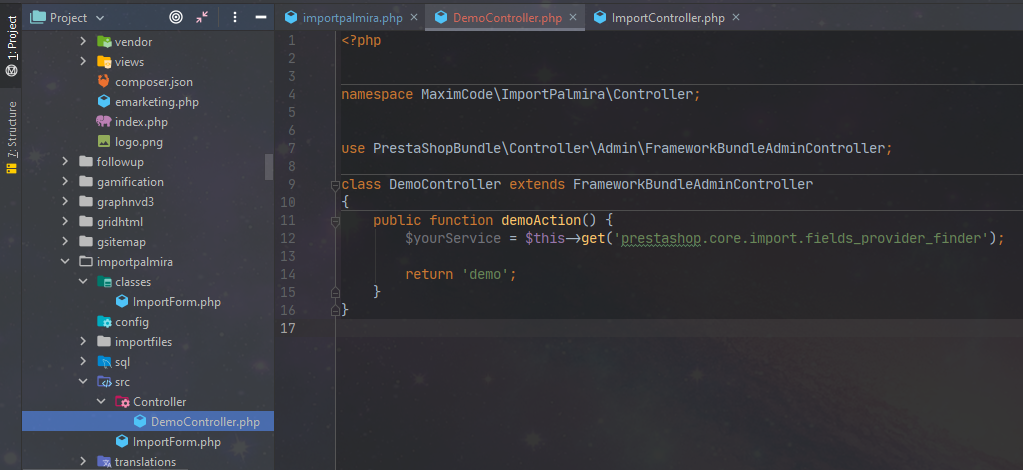Click the namespace MaximCode\ImportPalmira\Controller text
The image size is (1023, 470).
(x=521, y=94)
